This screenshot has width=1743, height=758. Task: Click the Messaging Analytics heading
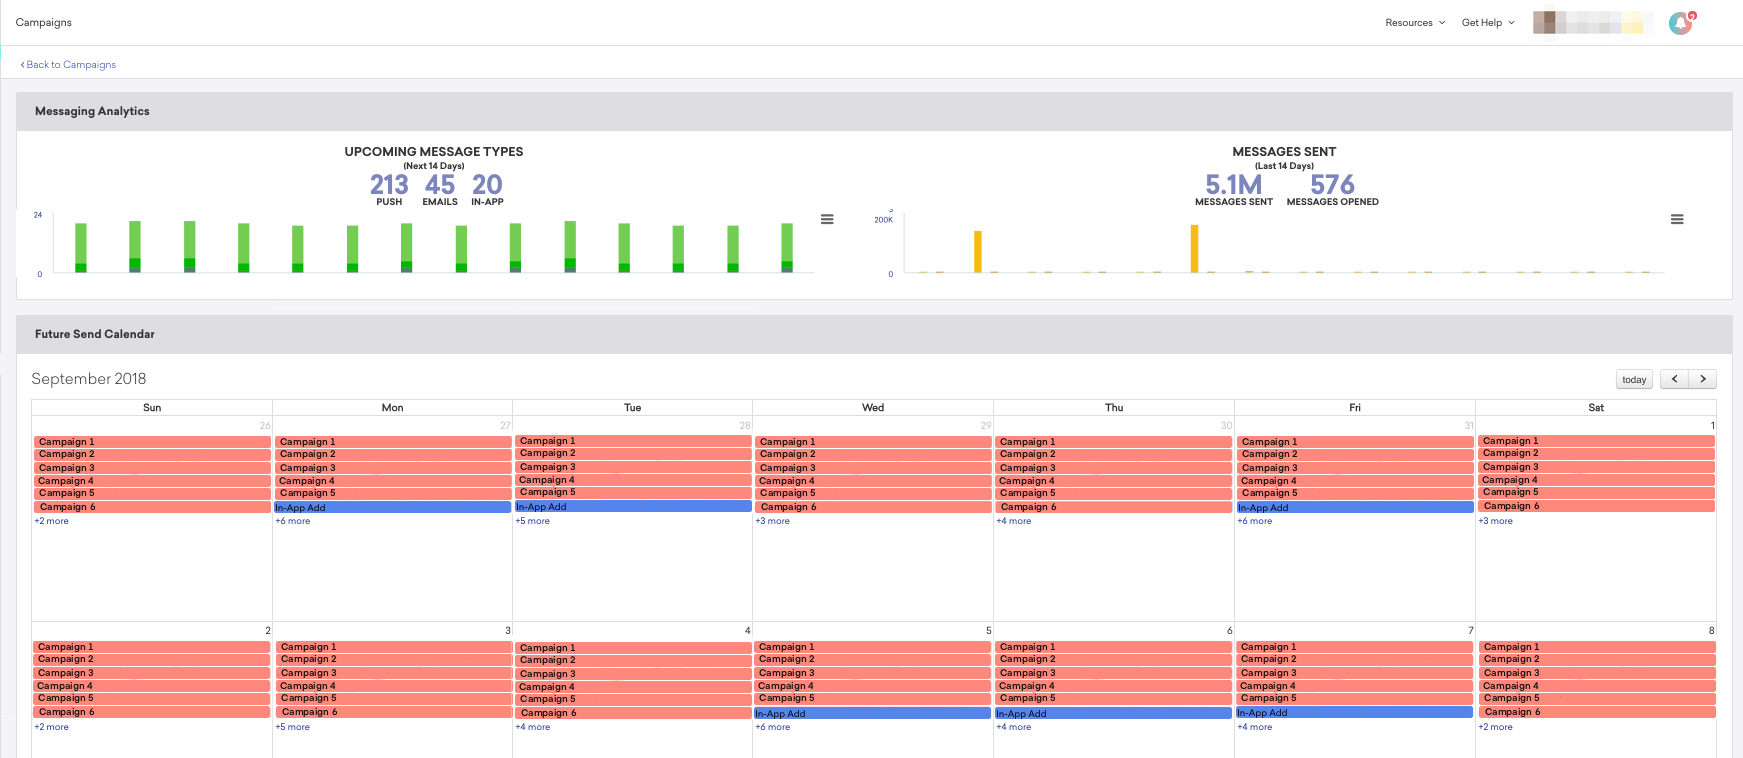[92, 111]
